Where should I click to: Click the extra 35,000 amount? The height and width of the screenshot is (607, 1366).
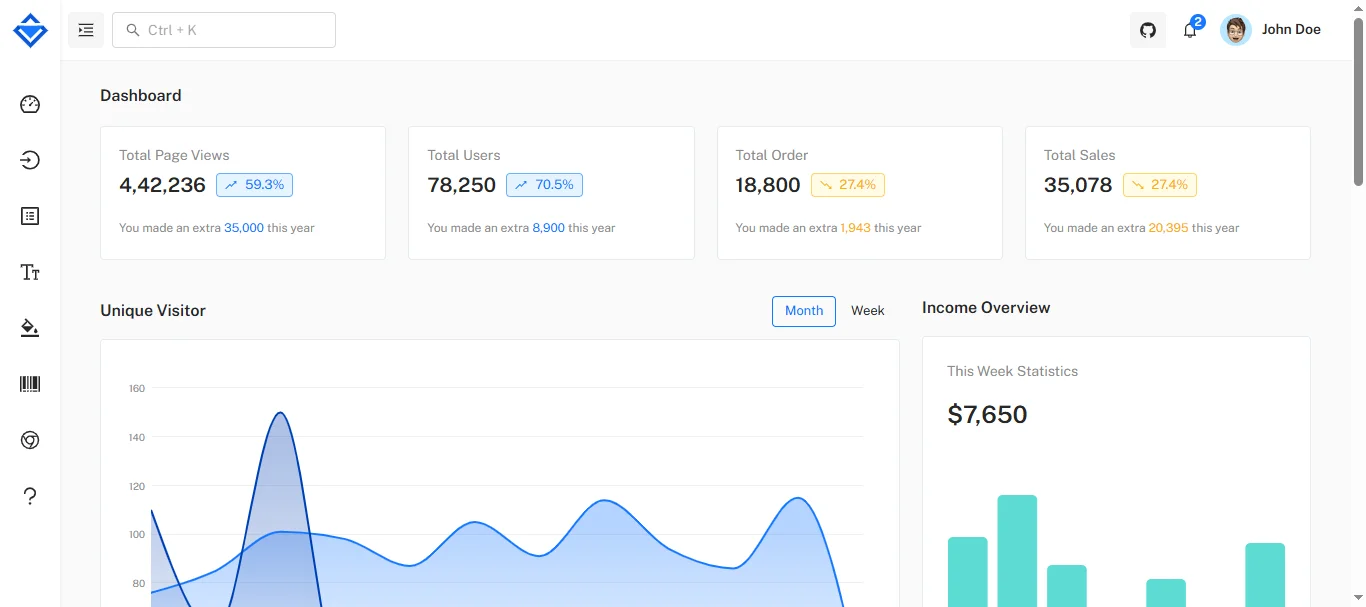tap(244, 228)
